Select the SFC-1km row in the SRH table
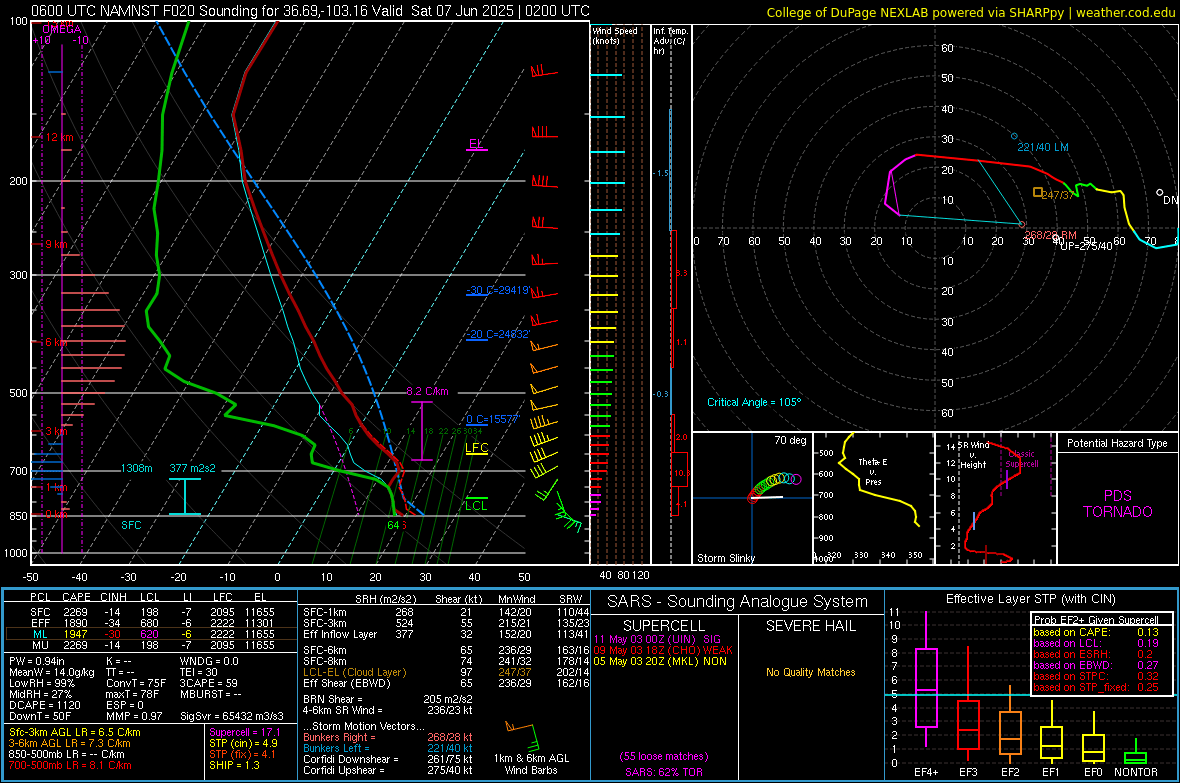The image size is (1180, 783). tap(446, 612)
